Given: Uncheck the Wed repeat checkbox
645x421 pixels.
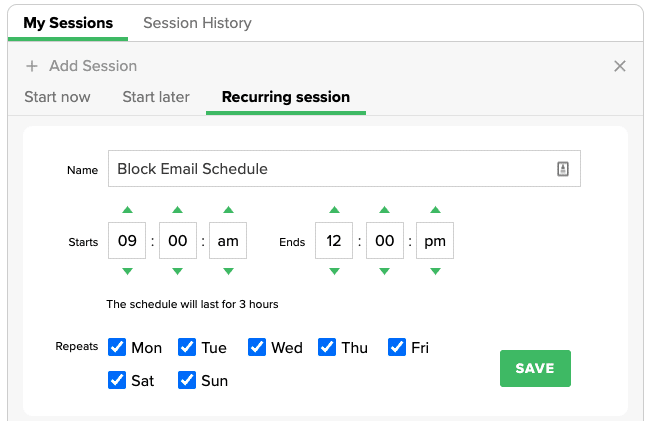Looking at the screenshot, I should 257,347.
